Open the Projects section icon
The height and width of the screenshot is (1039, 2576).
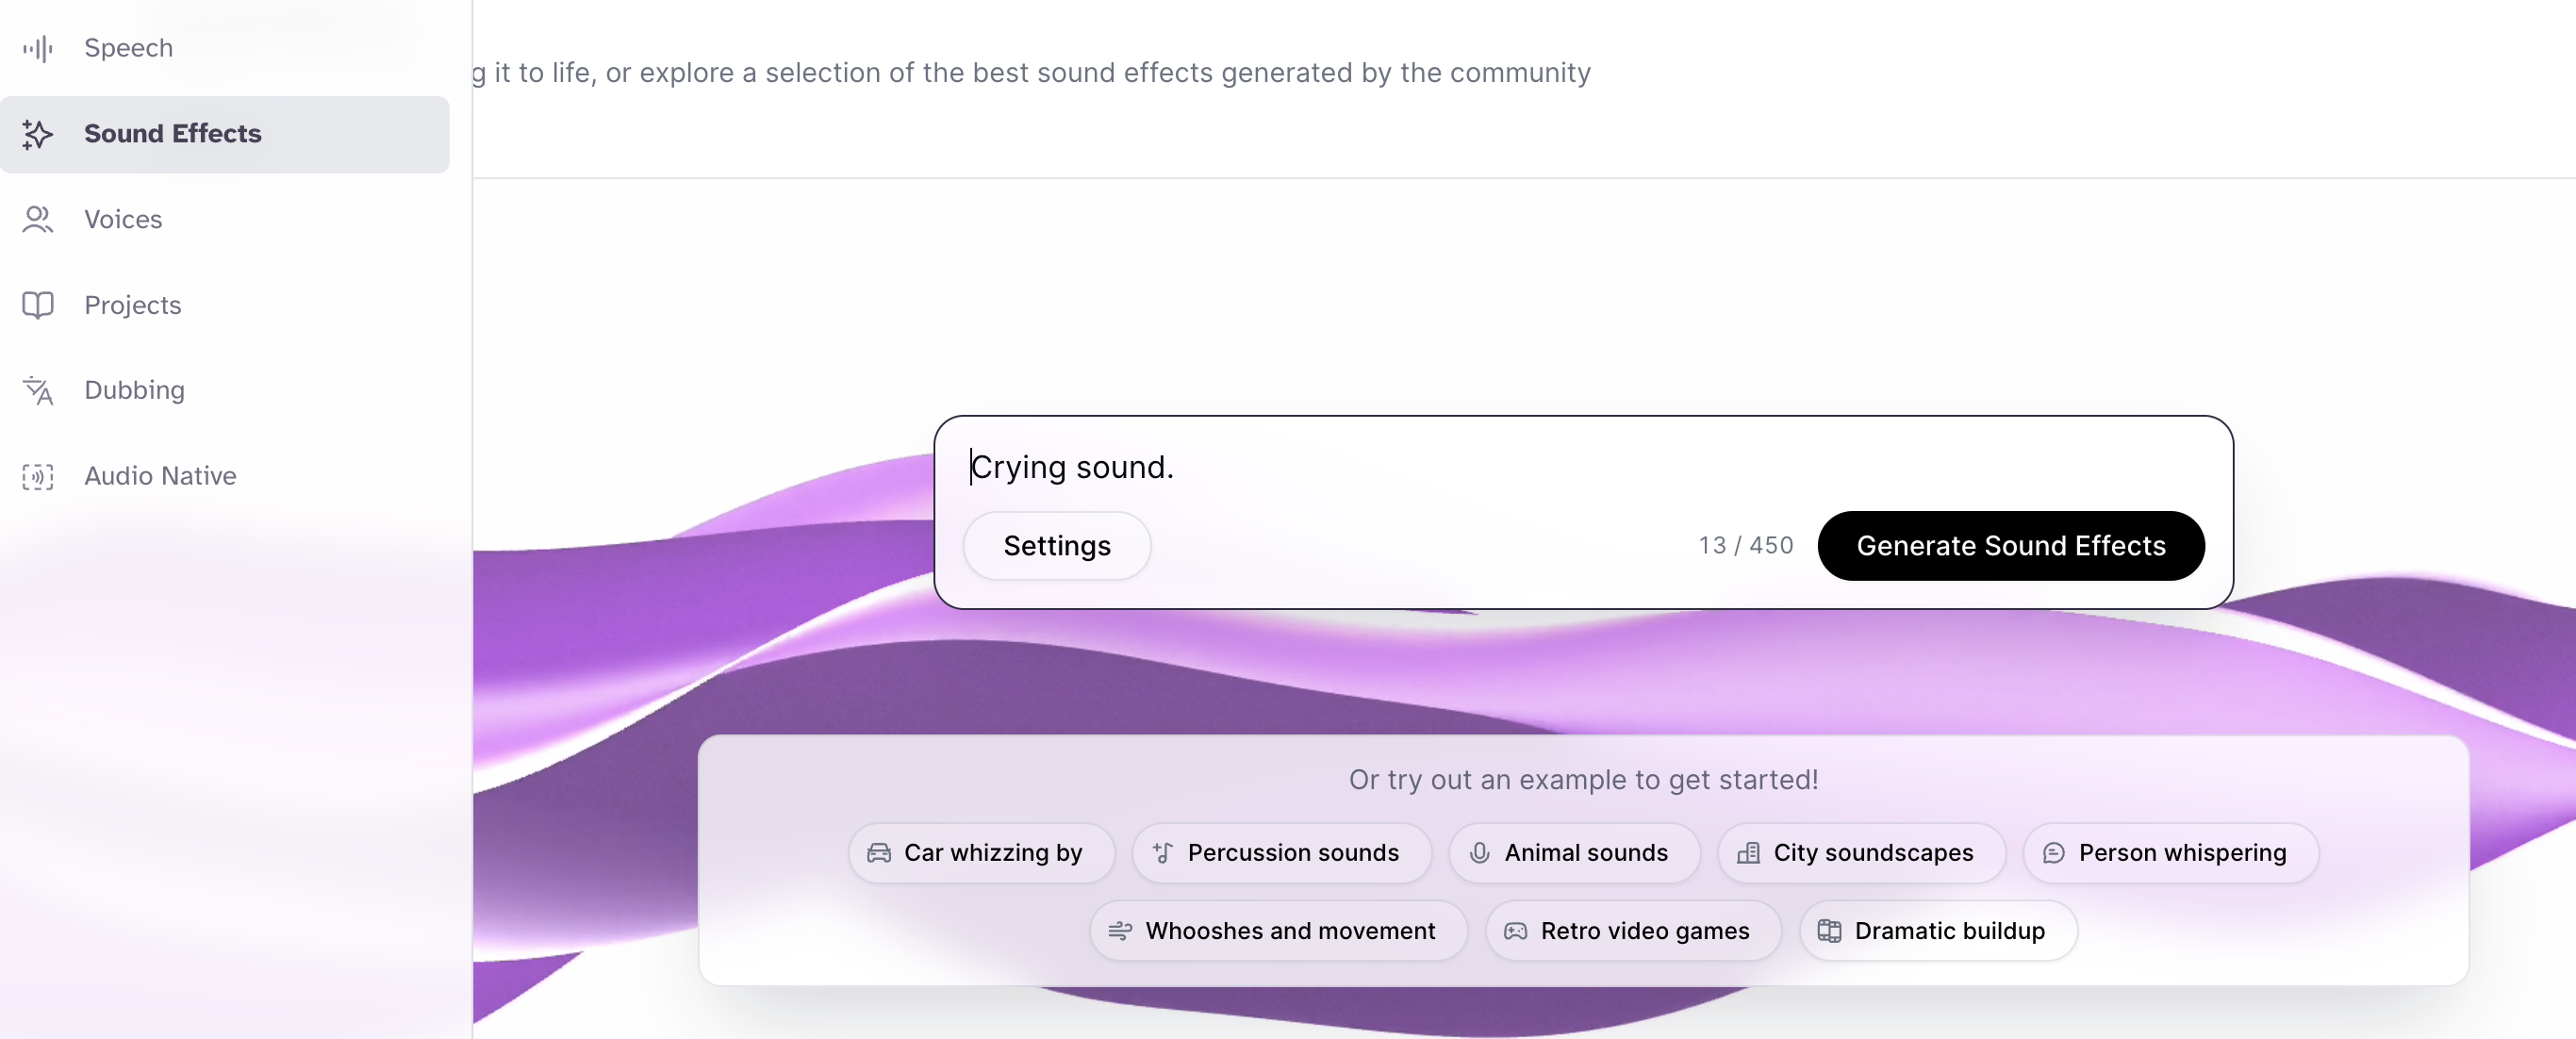[35, 305]
